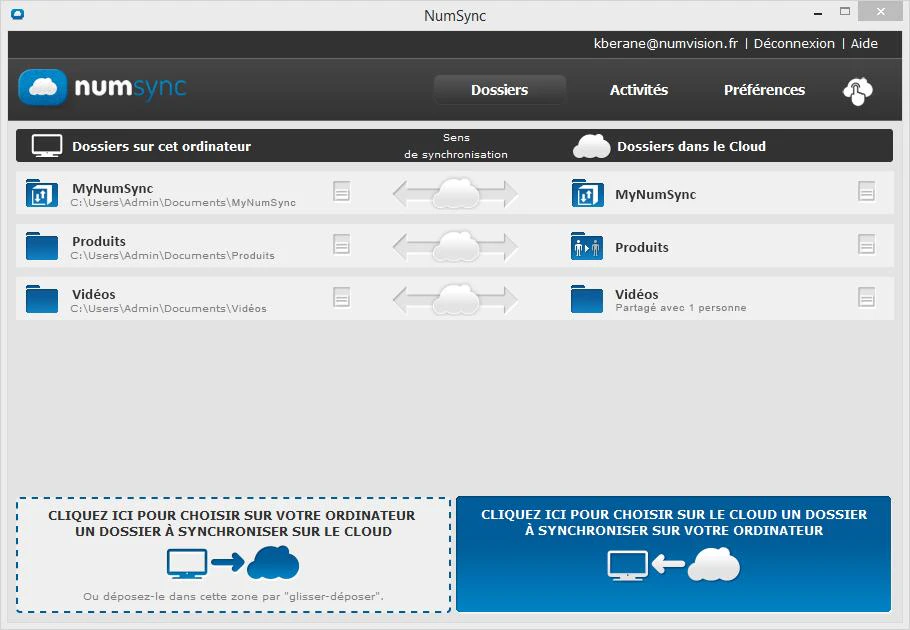Maximize the NumSync window
The image size is (910, 630).
pos(845,12)
